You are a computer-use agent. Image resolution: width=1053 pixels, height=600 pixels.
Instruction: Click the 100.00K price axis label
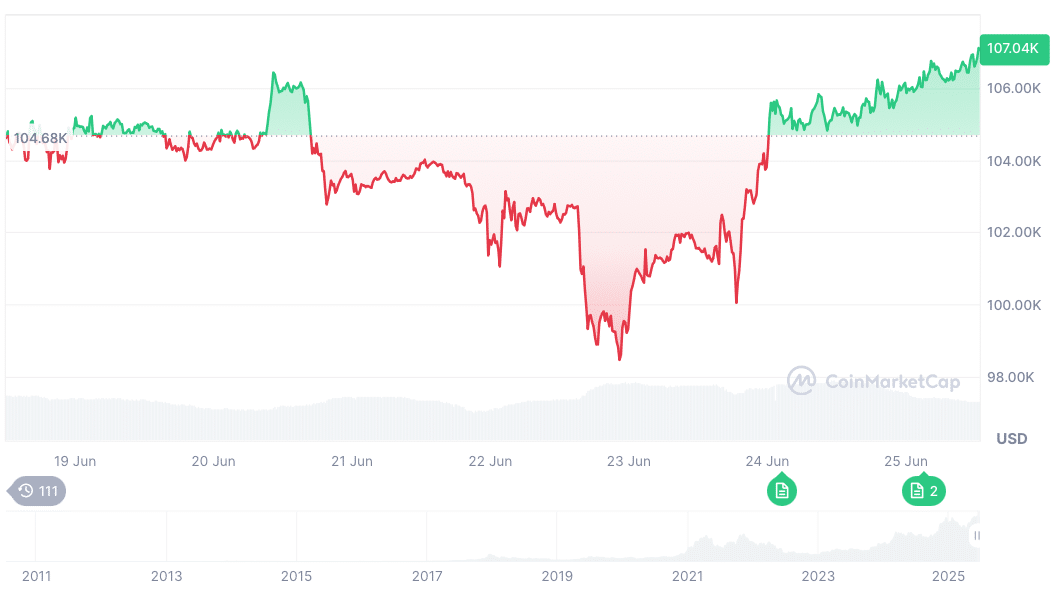point(1013,305)
